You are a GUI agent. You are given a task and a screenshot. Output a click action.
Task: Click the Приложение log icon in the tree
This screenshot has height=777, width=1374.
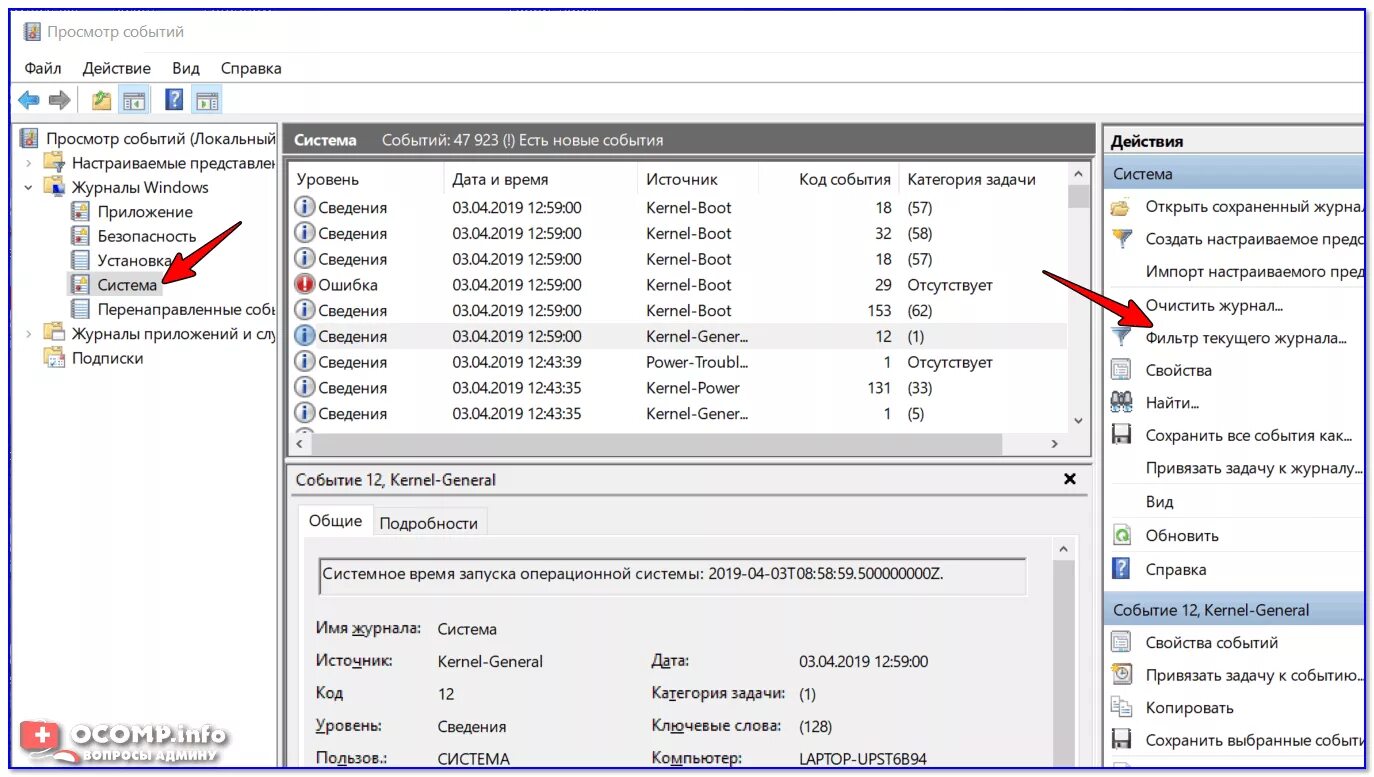80,212
